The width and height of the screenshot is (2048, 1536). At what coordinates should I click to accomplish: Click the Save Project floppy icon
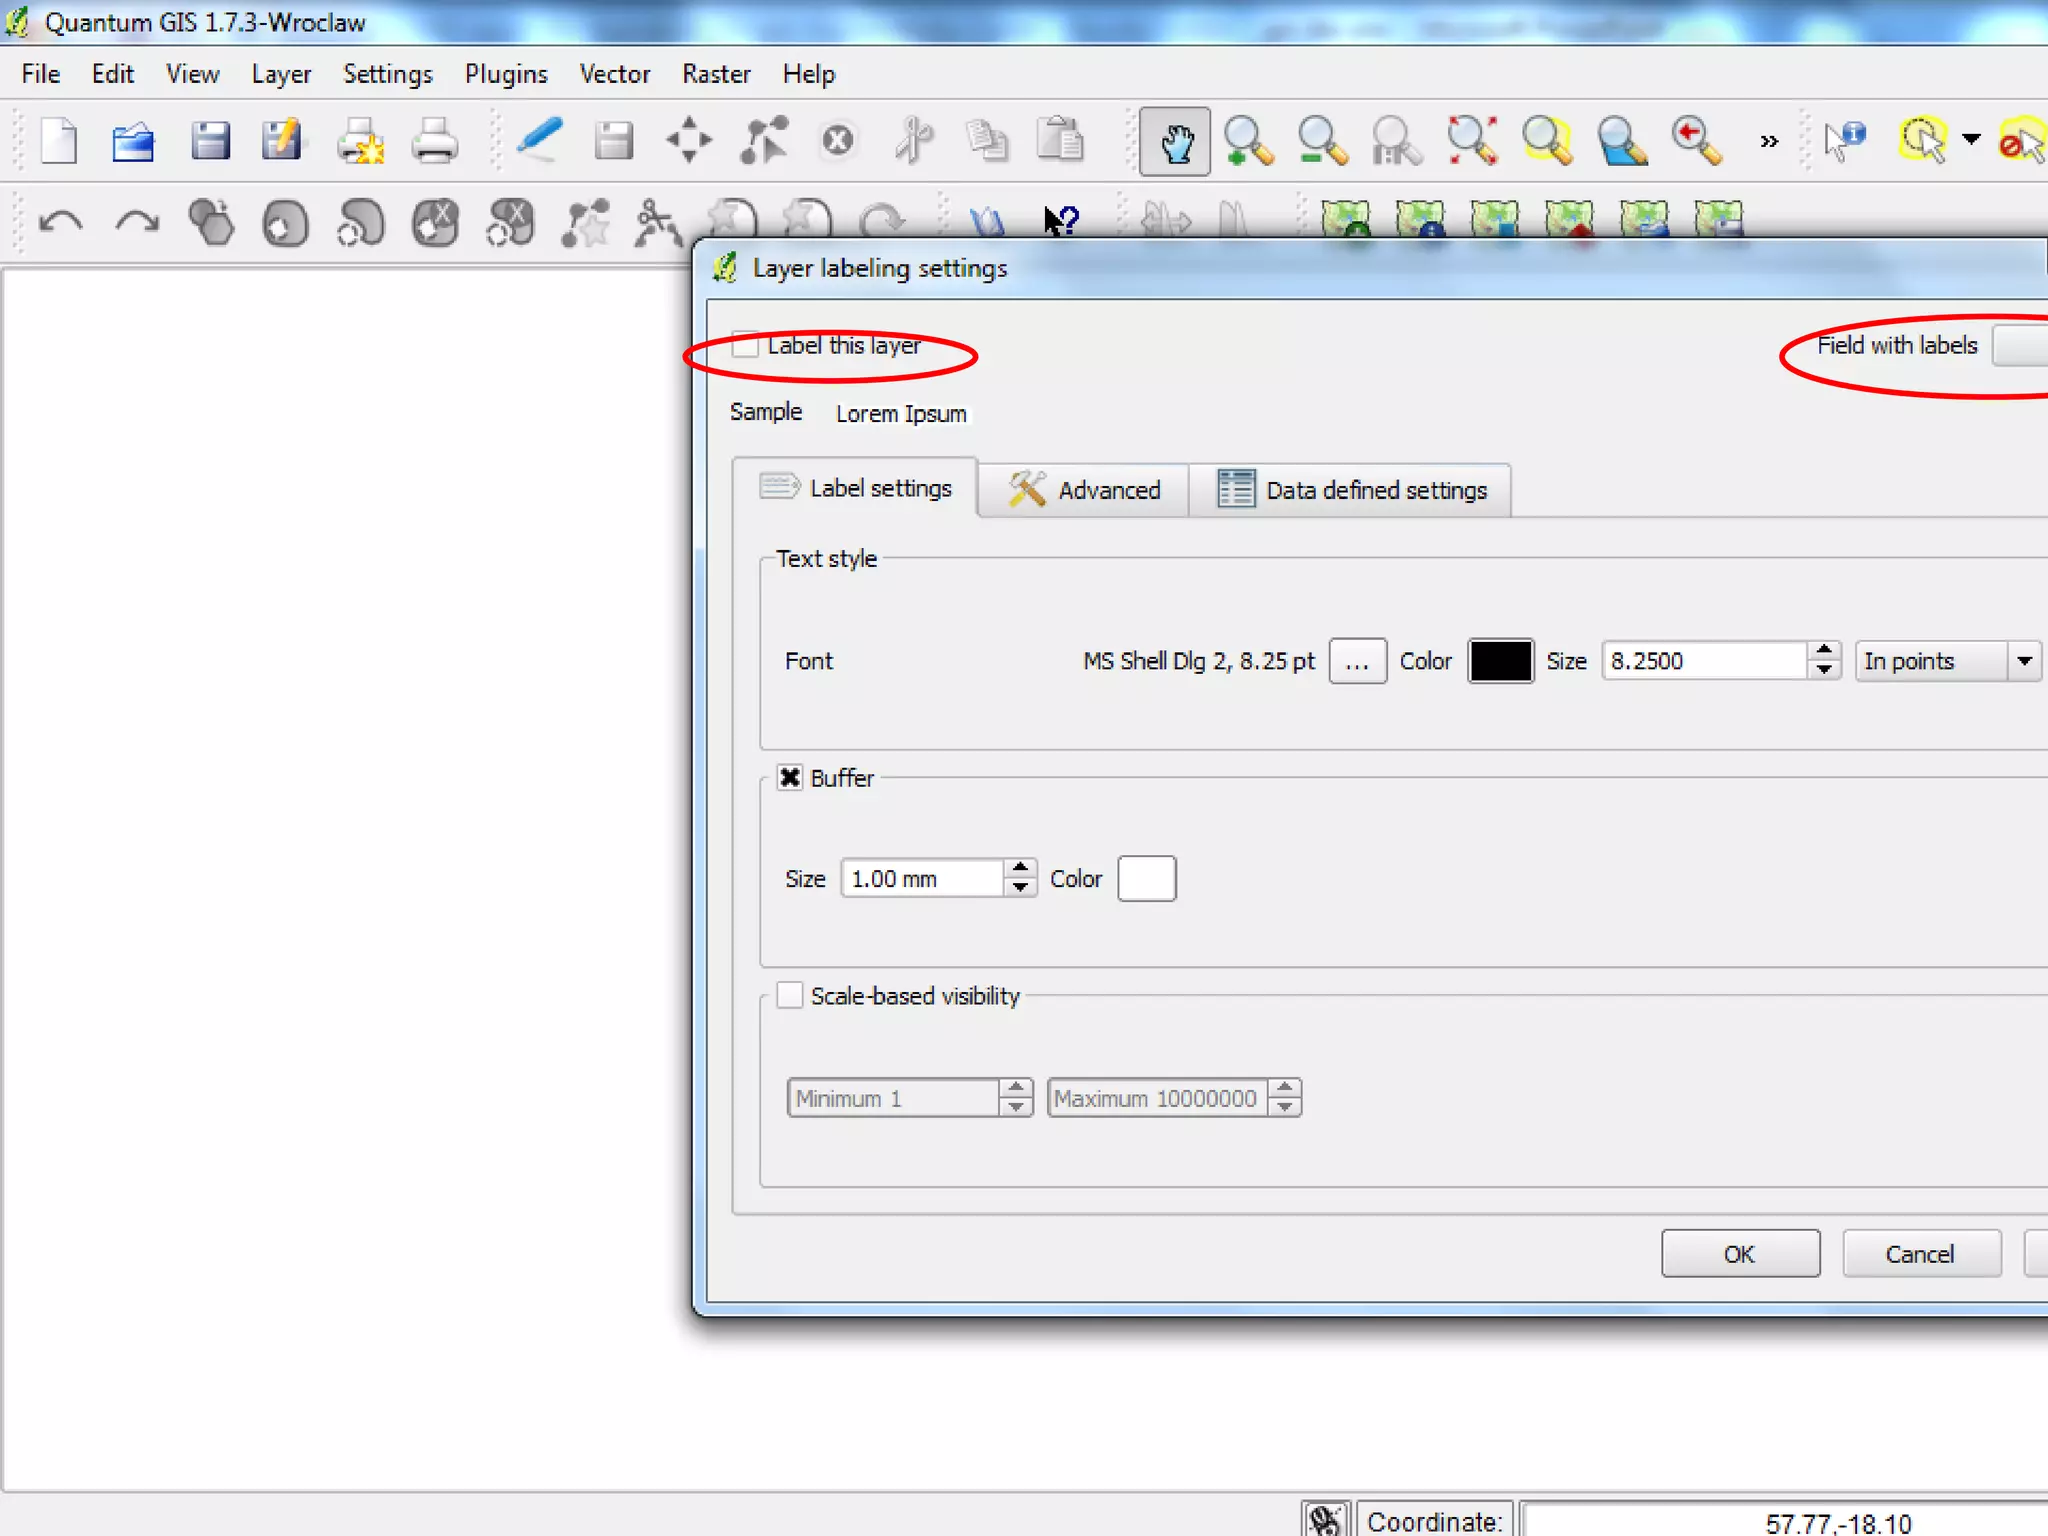[210, 142]
